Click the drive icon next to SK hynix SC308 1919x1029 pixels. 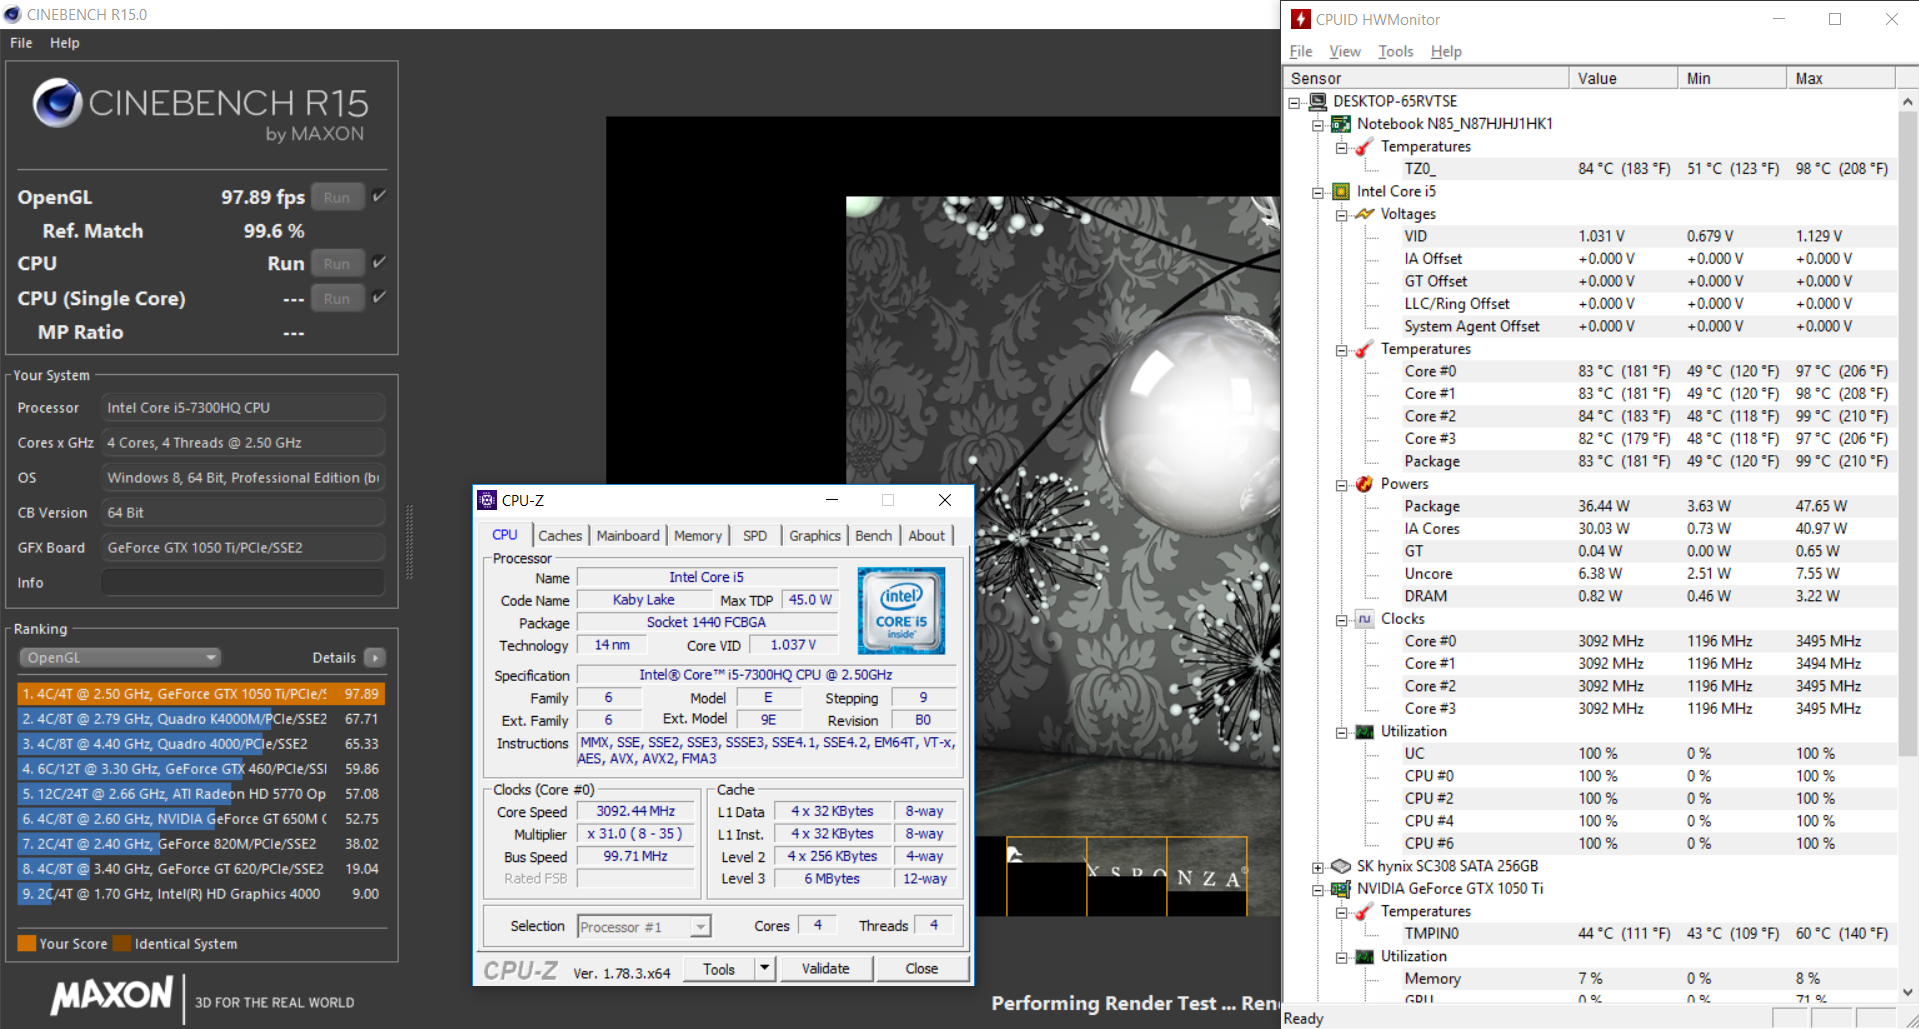coord(1342,866)
